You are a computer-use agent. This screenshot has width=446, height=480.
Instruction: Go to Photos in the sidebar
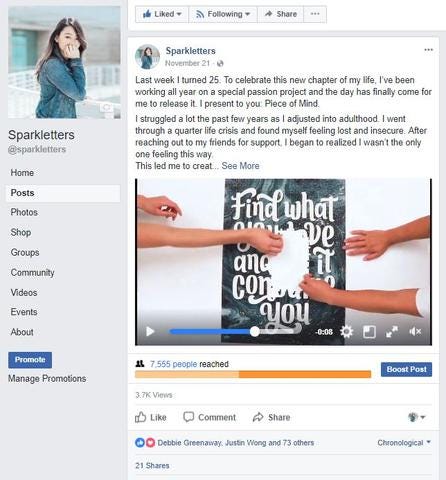click(24, 212)
